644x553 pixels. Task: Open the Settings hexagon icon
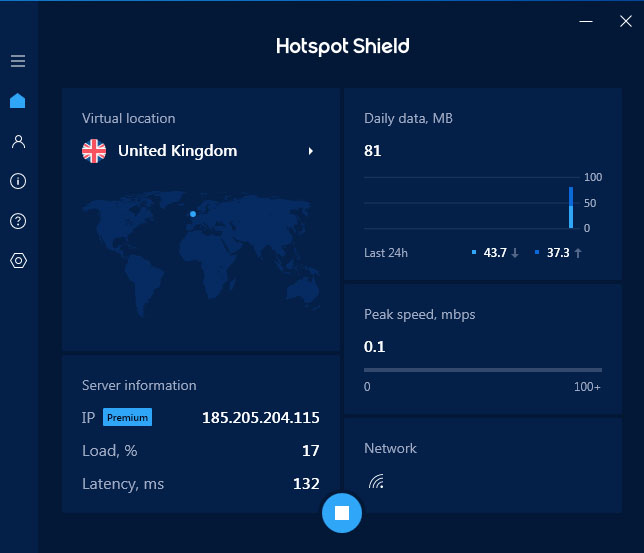point(18,260)
